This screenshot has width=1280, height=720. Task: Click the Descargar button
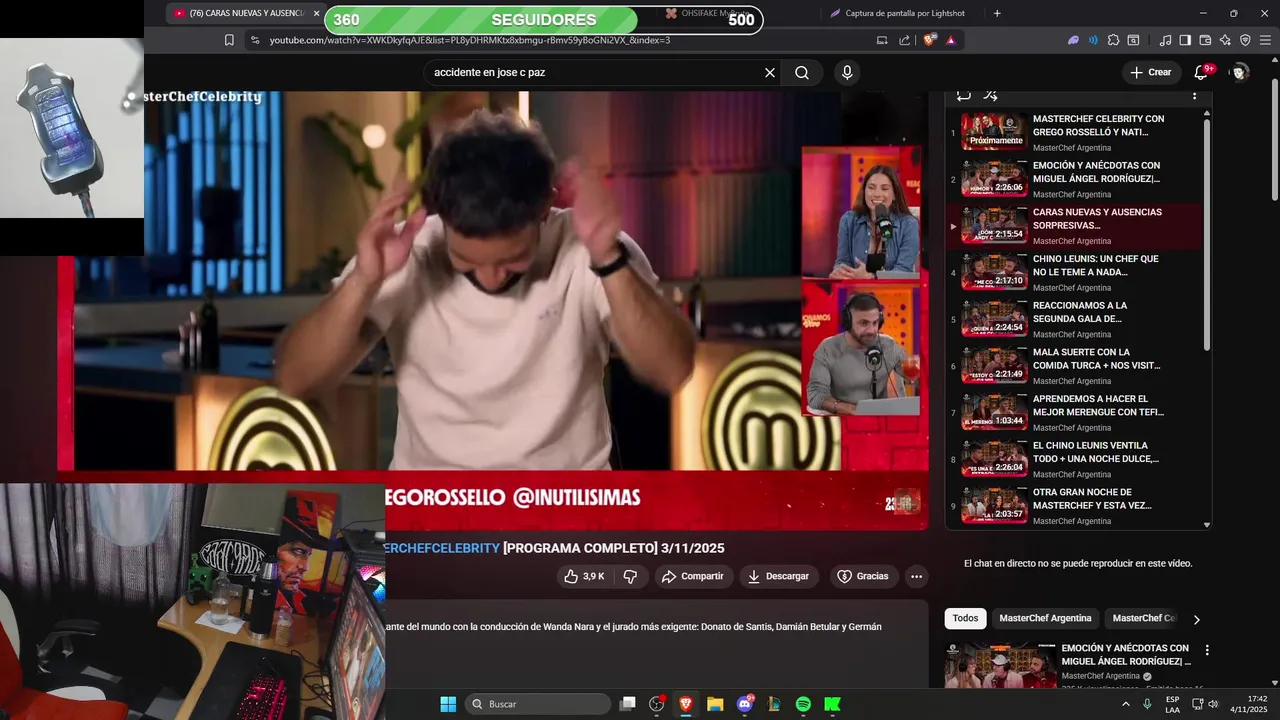click(779, 576)
